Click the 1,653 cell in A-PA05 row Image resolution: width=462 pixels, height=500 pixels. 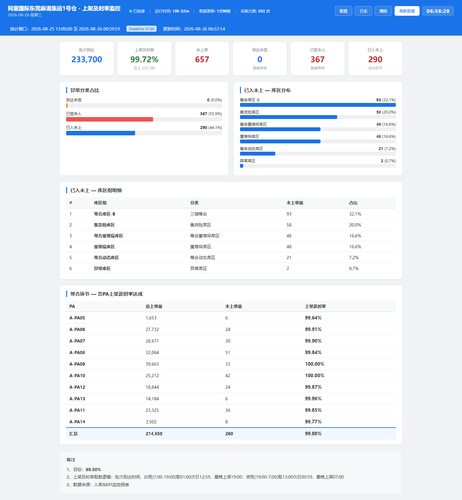[151, 318]
